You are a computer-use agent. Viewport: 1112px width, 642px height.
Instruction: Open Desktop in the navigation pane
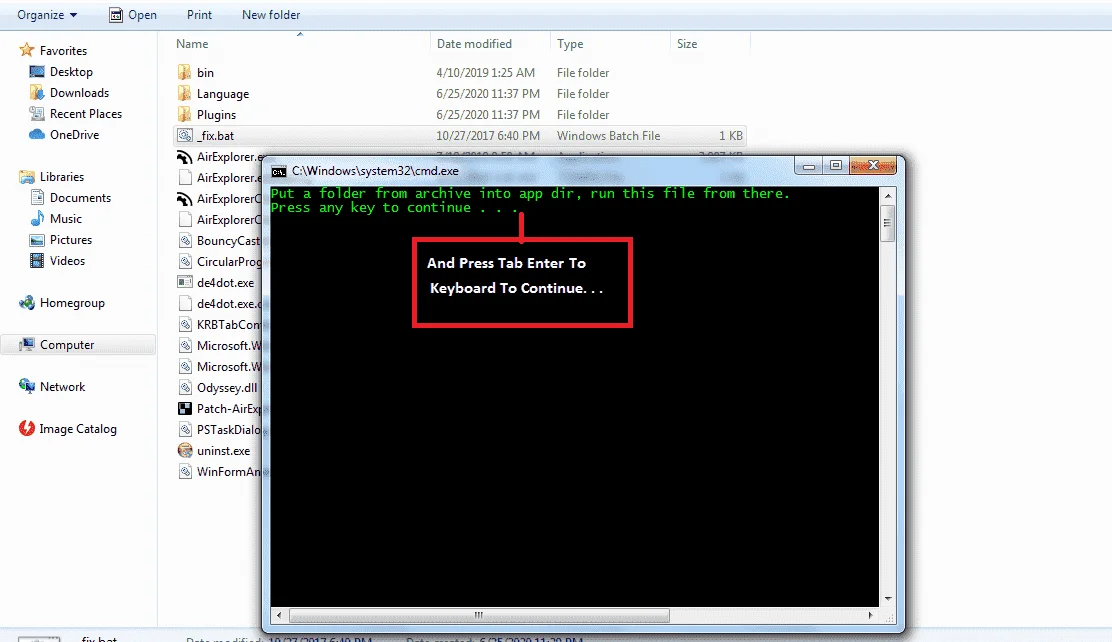pyautogui.click(x=71, y=72)
